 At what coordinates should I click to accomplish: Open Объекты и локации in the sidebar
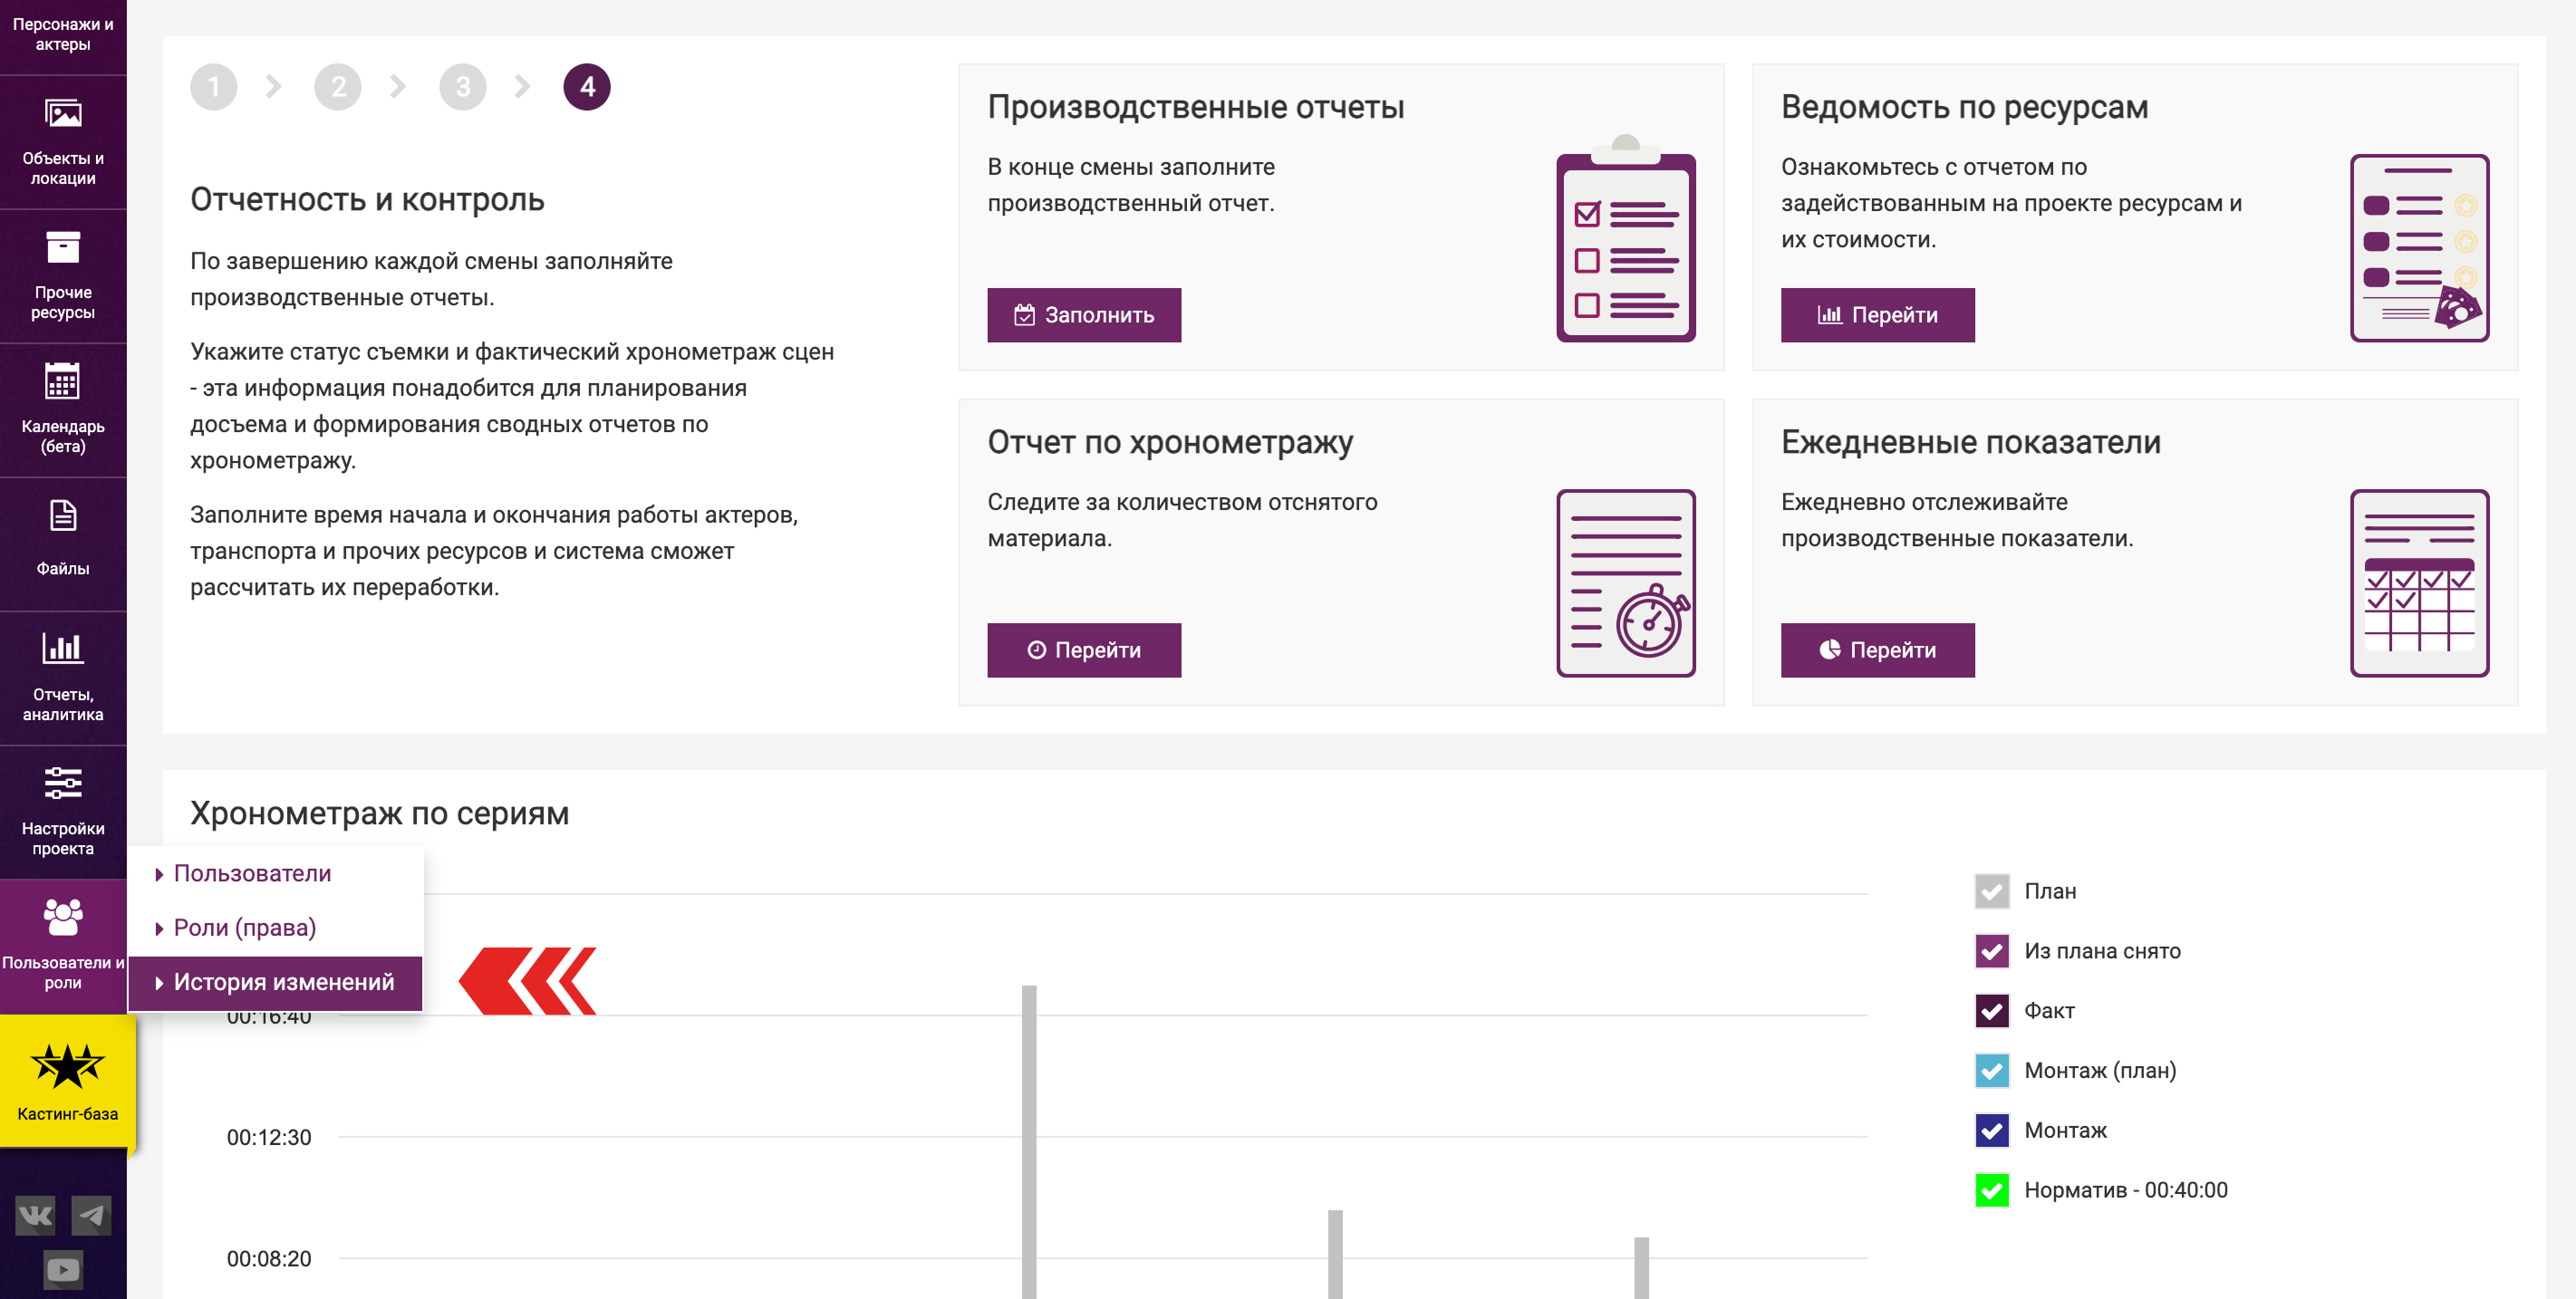pos(63,142)
